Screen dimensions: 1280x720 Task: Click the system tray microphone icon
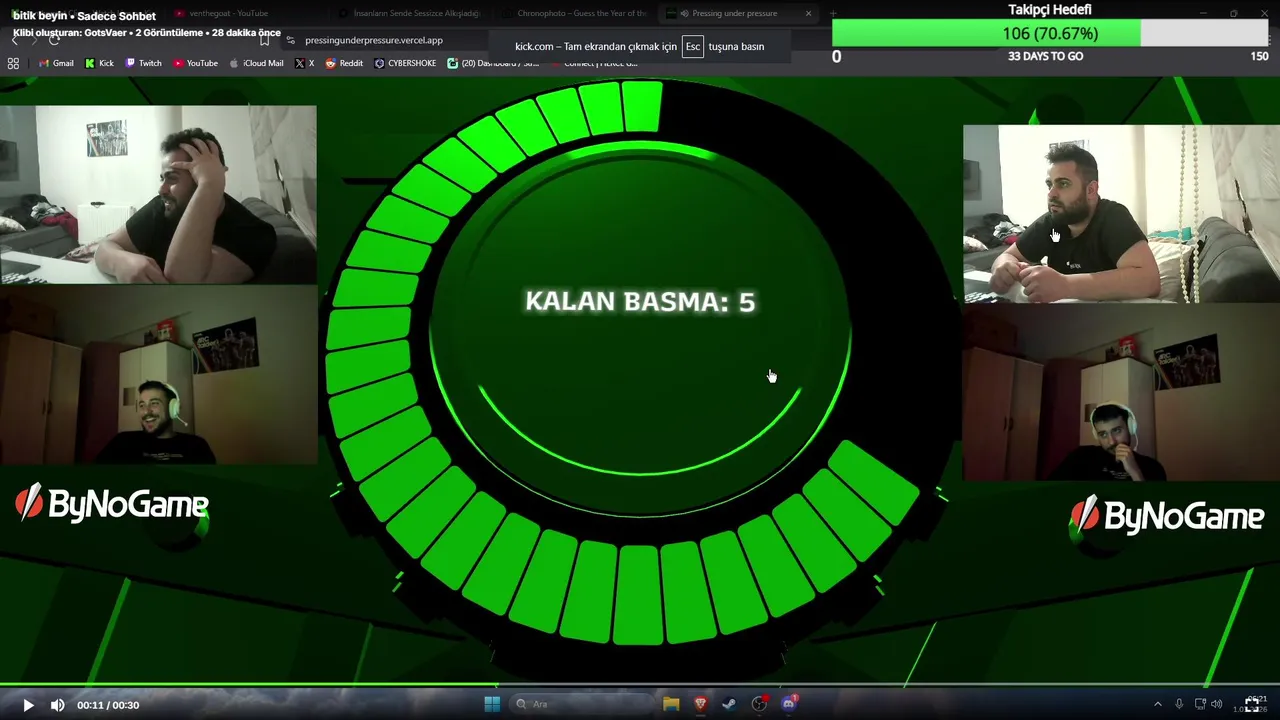(x=1179, y=704)
